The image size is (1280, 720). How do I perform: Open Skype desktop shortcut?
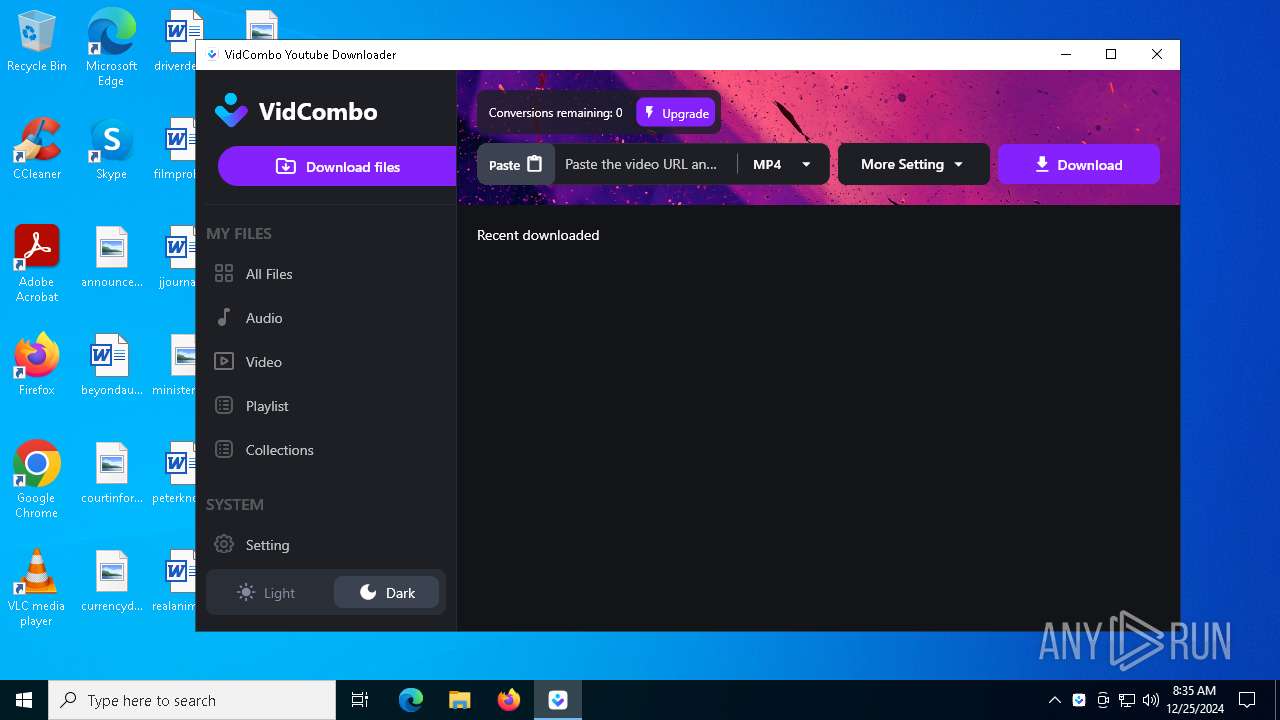tap(111, 149)
